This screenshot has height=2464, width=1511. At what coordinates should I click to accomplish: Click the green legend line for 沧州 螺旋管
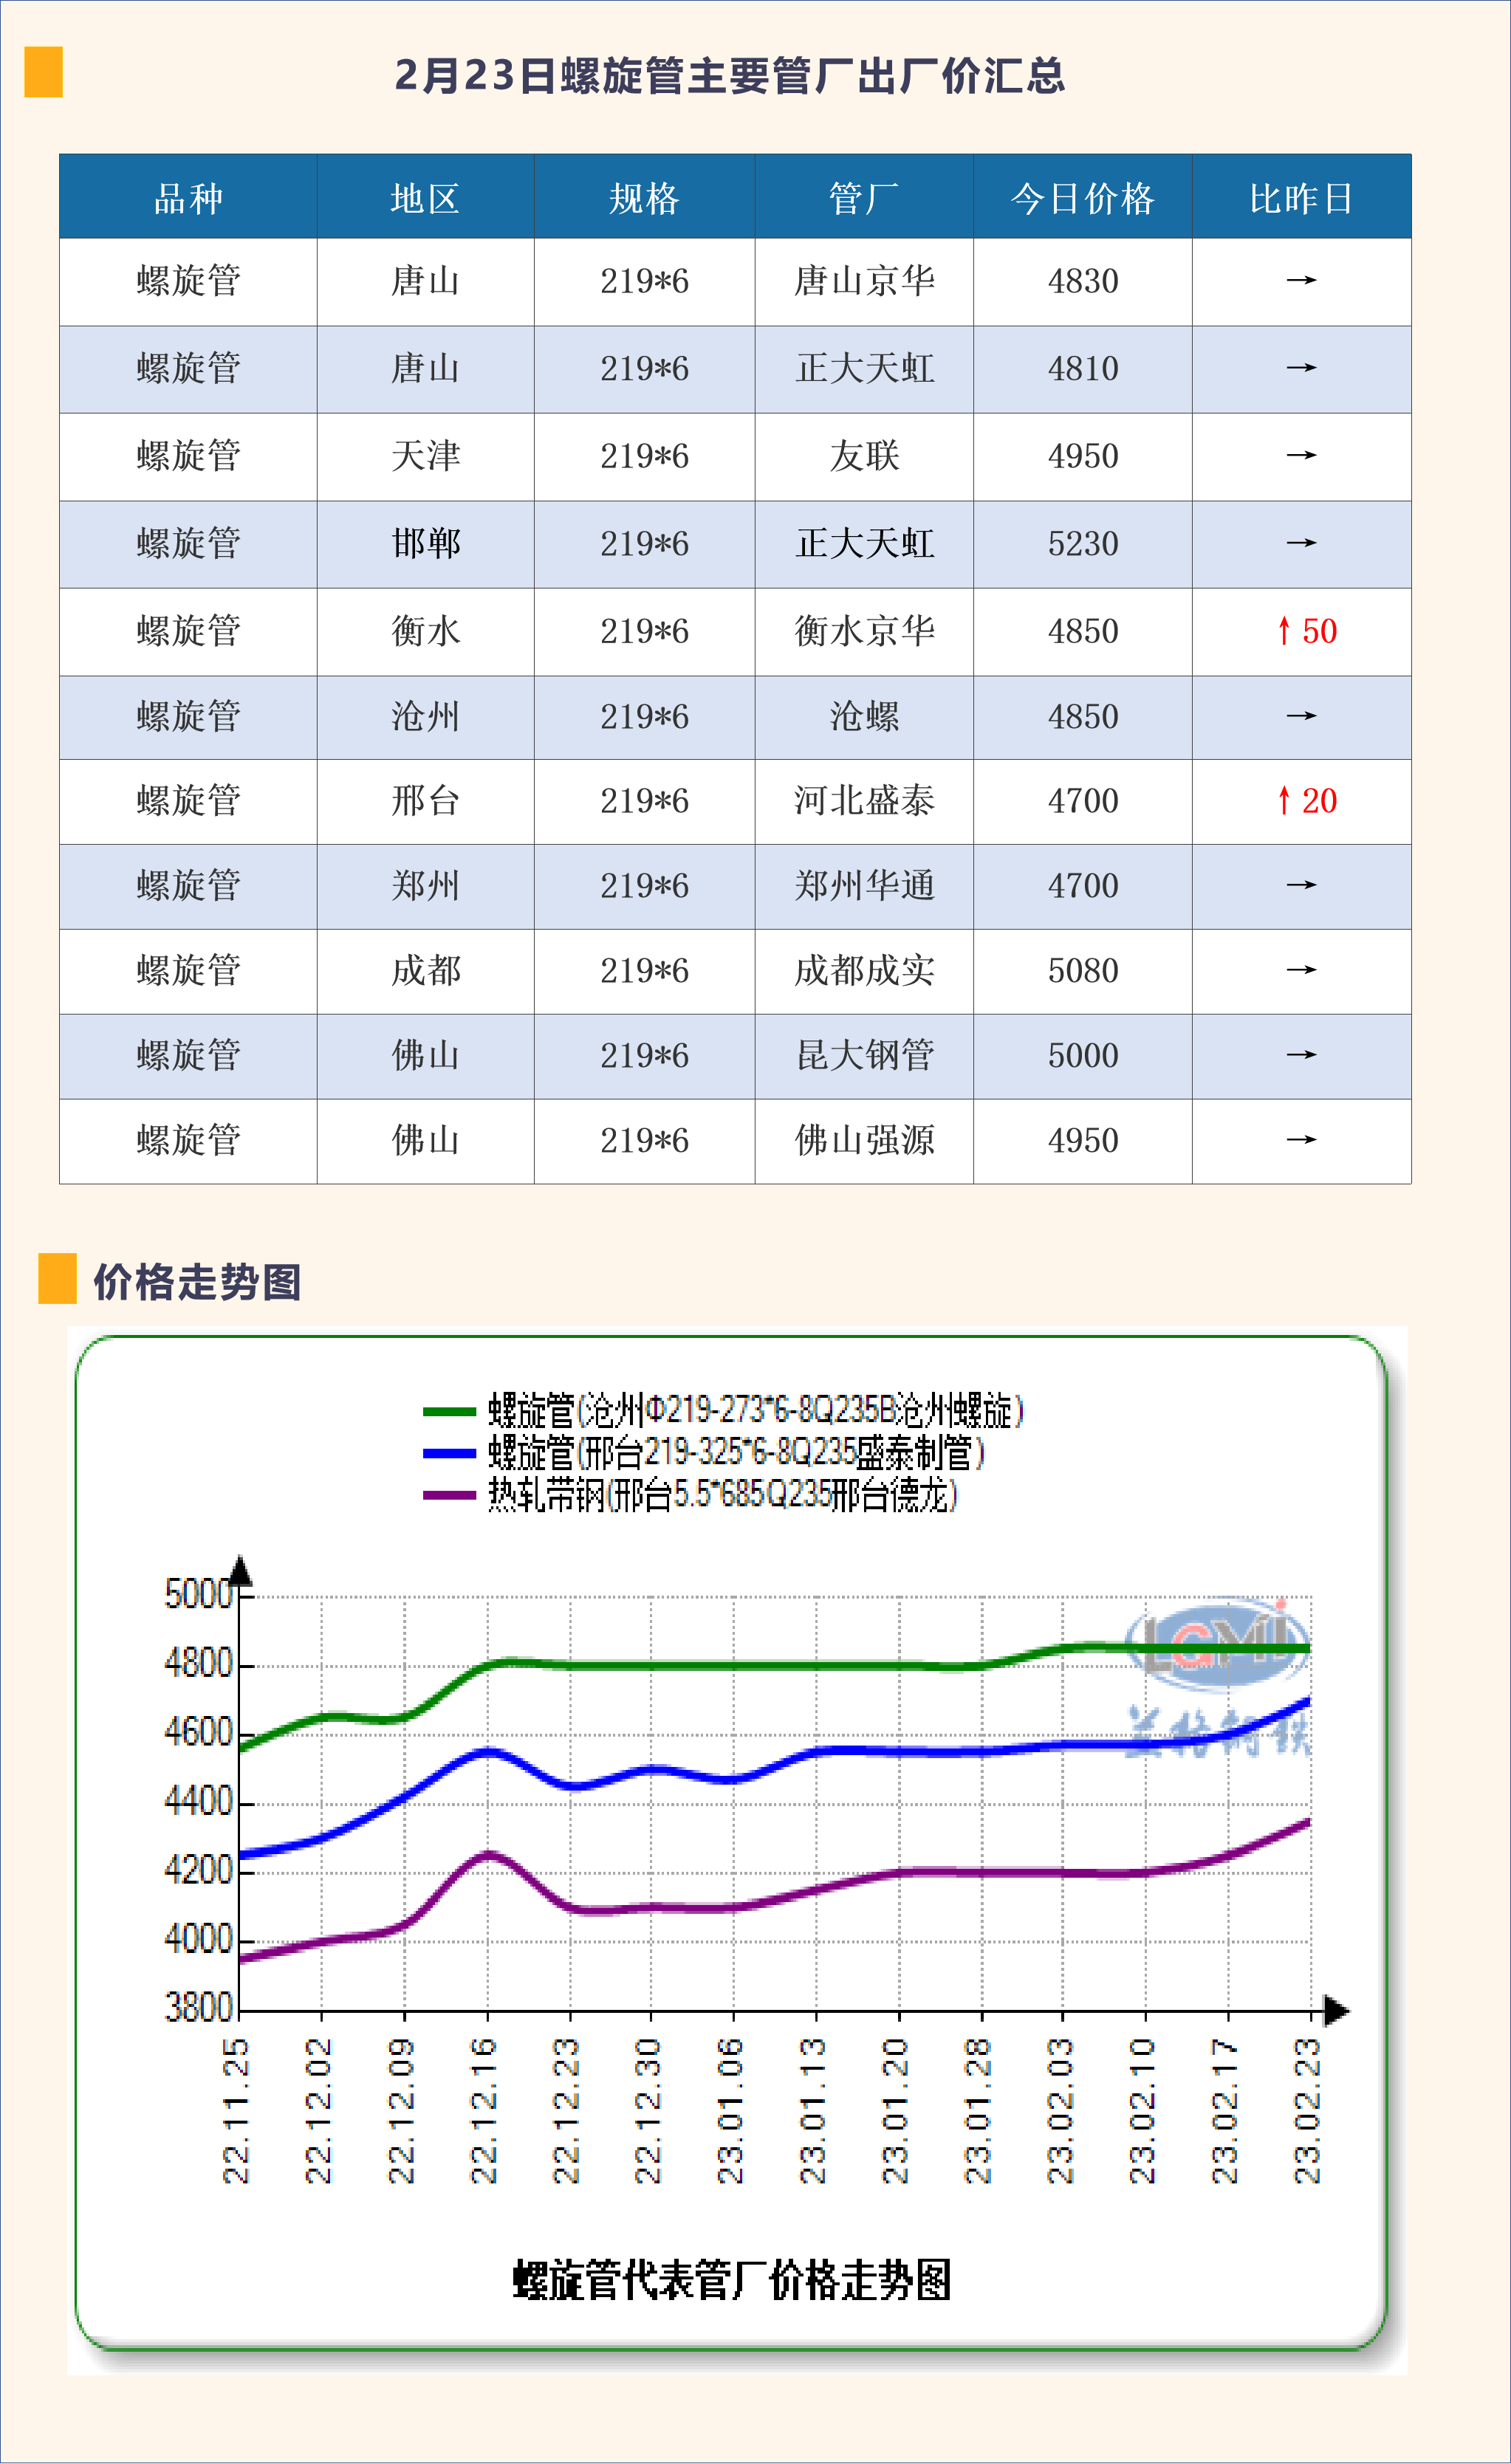pos(448,1411)
